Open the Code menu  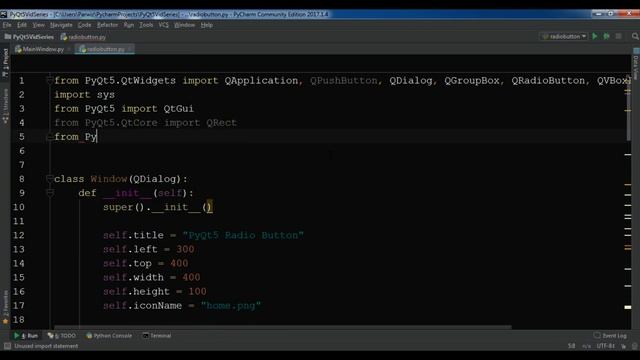(x=84, y=25)
